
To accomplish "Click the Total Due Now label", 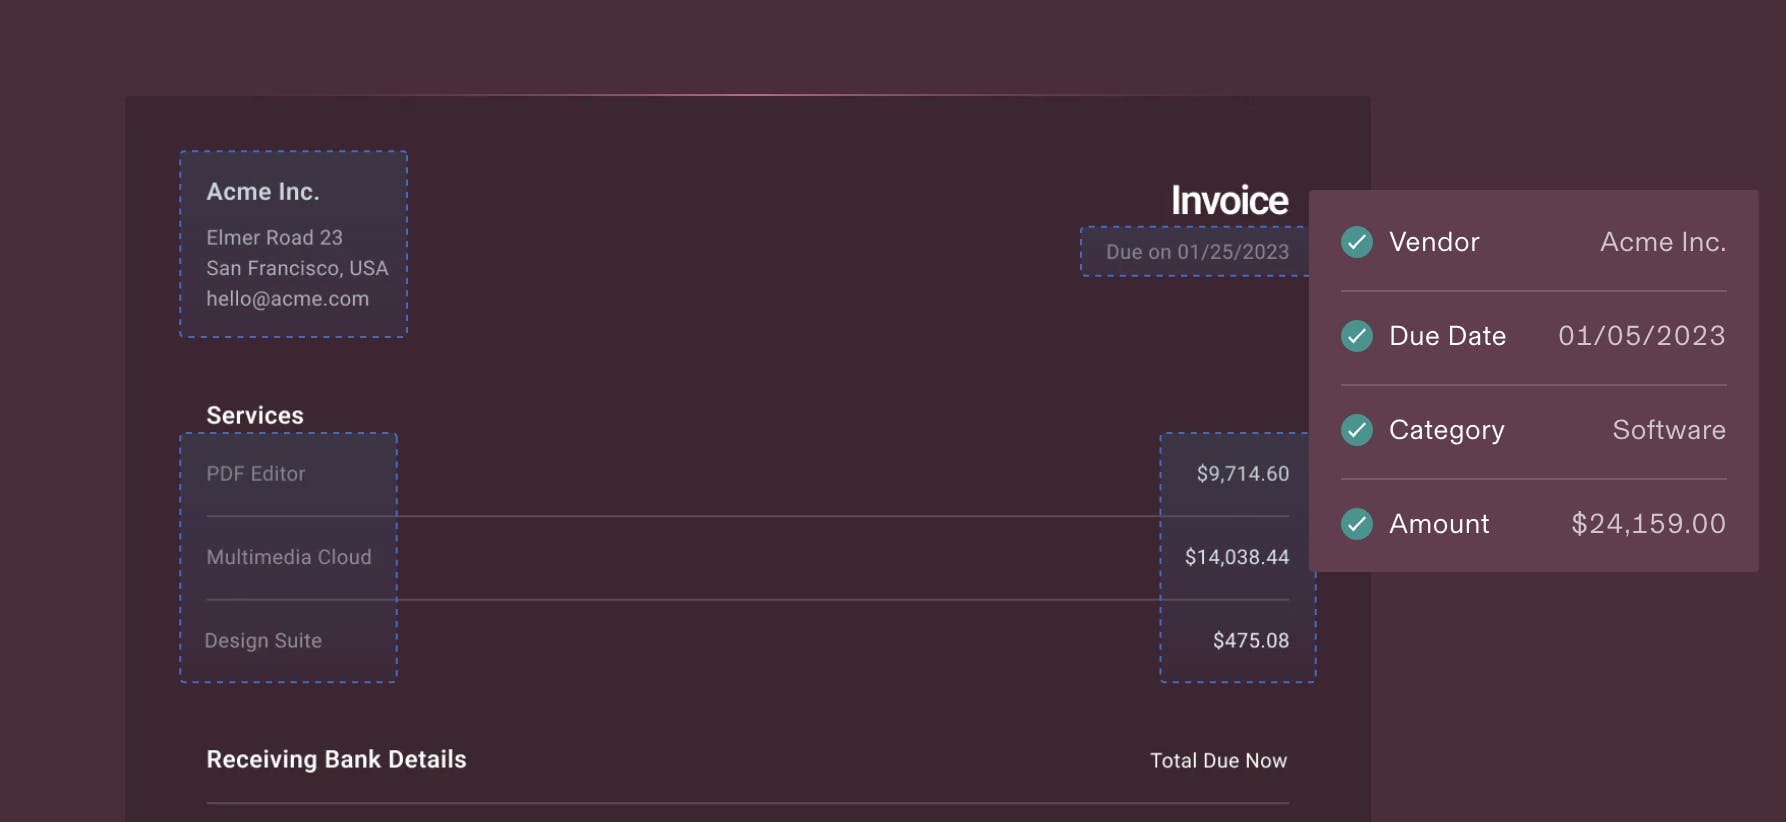I will [1218, 761].
